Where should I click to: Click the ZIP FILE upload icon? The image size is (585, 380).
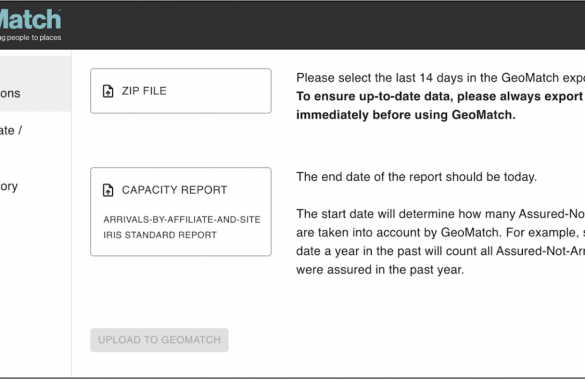coord(108,91)
